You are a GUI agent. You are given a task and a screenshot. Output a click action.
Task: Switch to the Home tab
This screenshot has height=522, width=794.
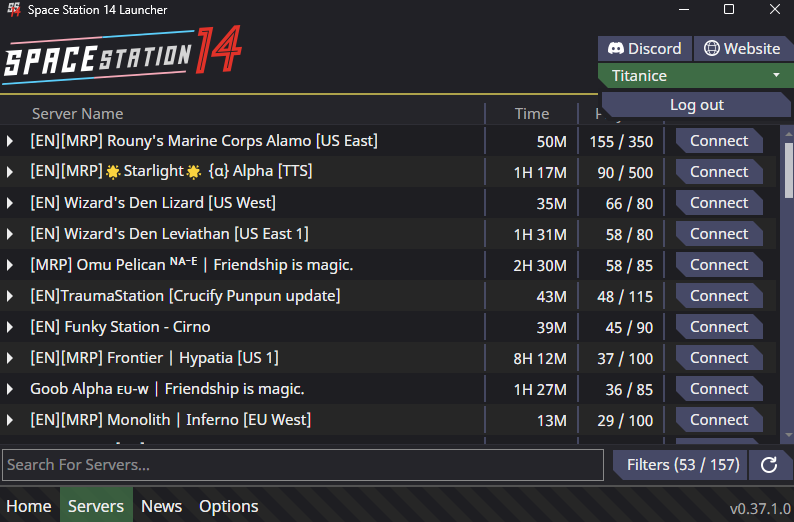(29, 506)
